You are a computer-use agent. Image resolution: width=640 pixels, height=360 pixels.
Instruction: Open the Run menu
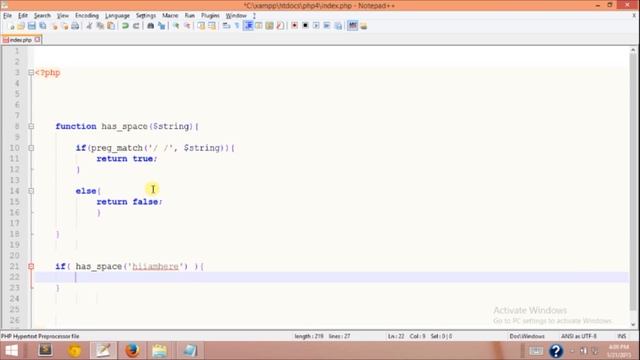pos(190,16)
